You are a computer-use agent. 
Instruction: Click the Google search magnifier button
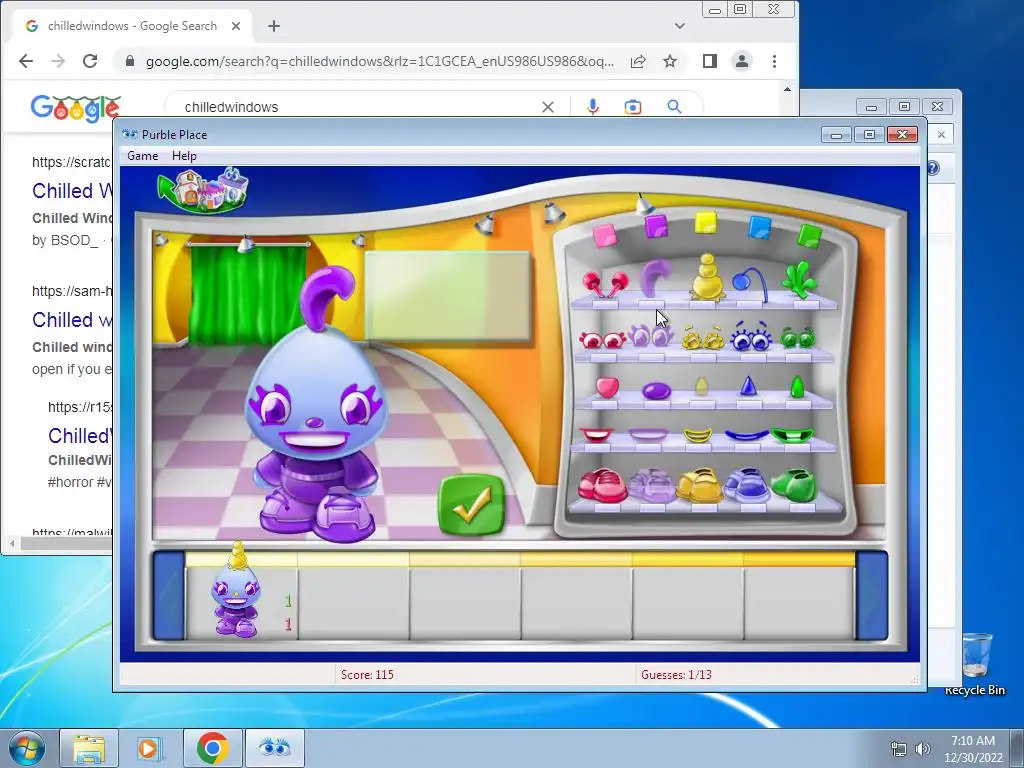coord(675,107)
